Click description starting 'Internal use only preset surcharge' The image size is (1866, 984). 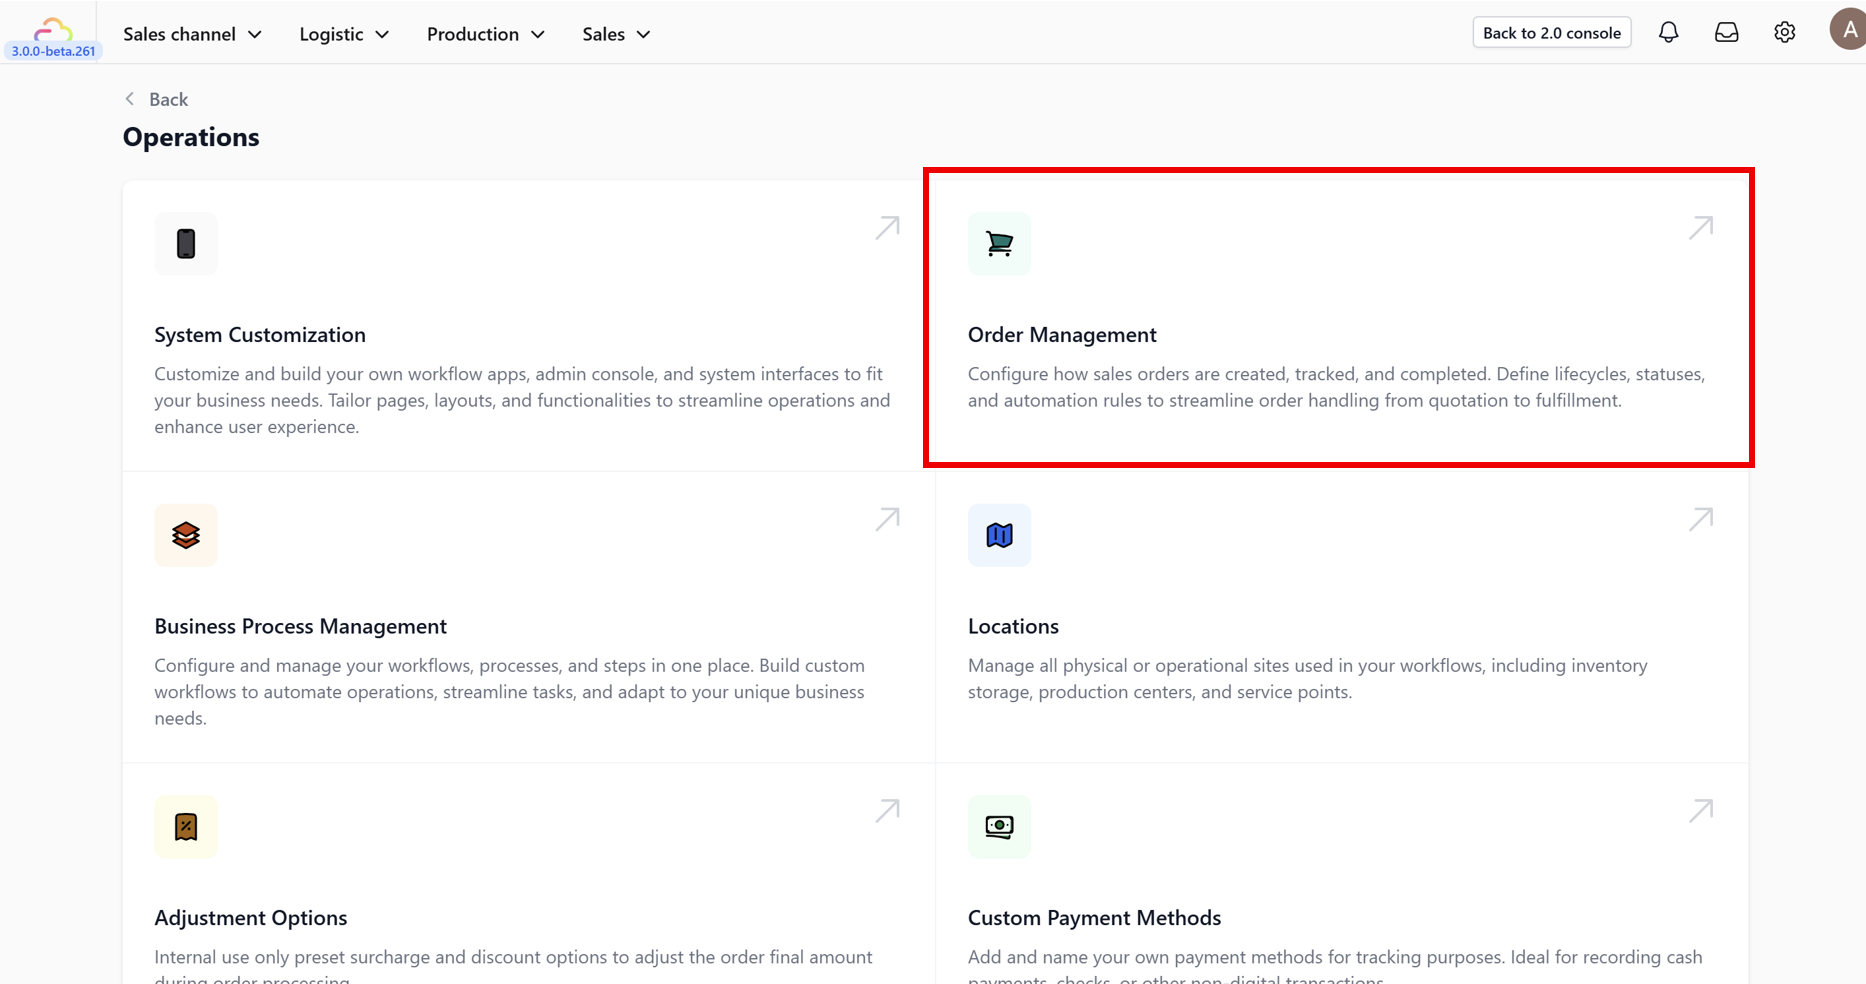point(513,965)
